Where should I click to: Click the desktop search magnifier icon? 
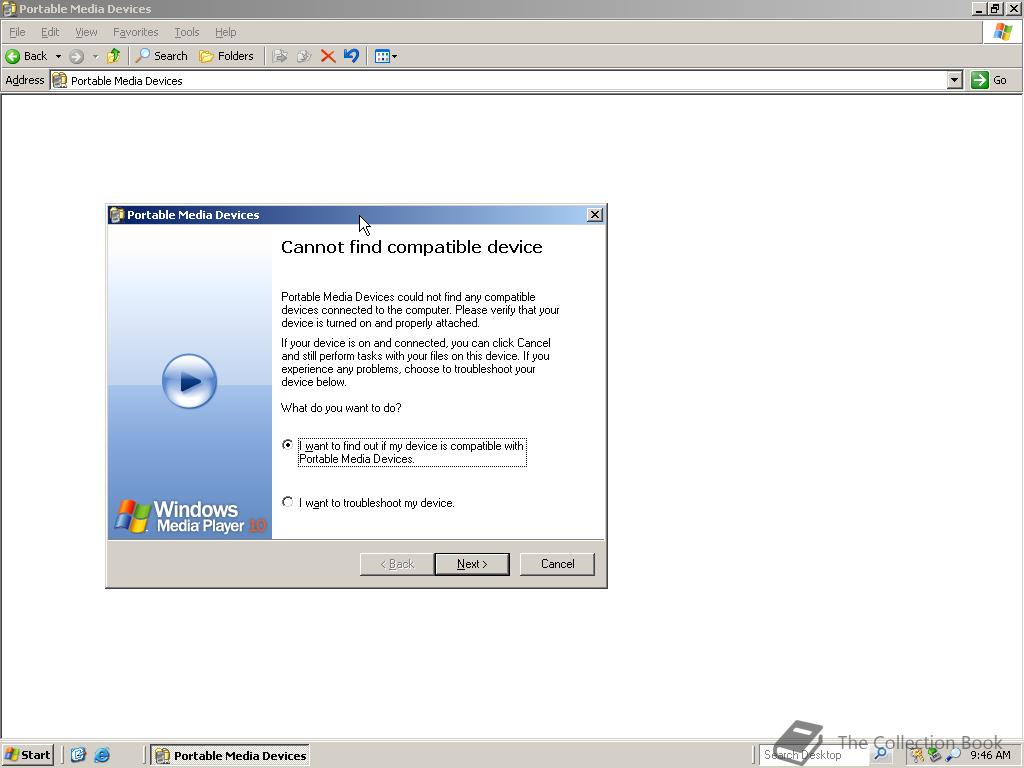pos(880,754)
